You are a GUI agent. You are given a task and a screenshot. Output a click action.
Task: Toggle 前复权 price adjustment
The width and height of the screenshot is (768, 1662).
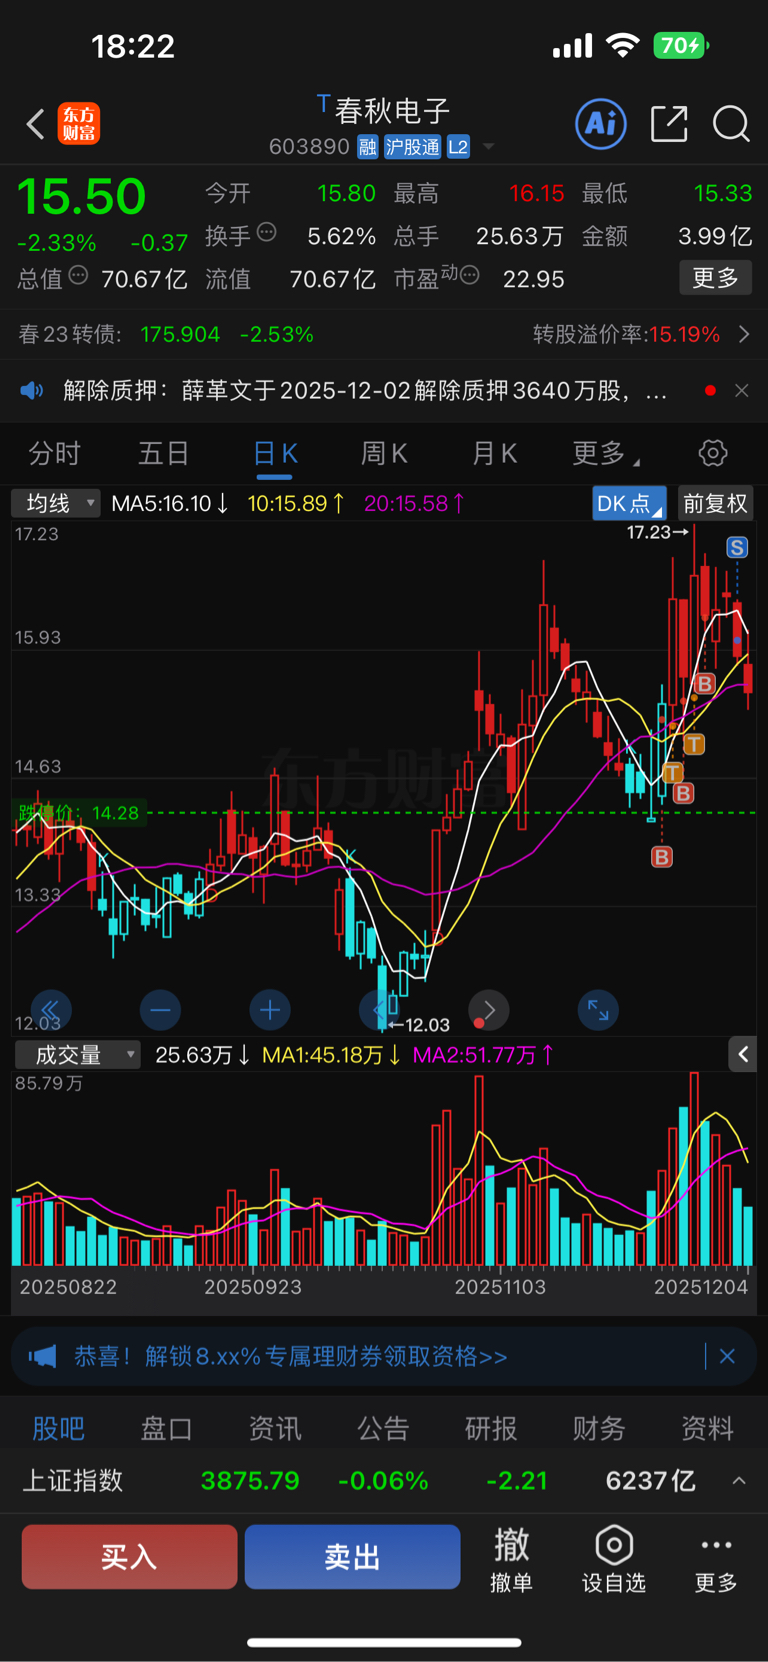(715, 503)
